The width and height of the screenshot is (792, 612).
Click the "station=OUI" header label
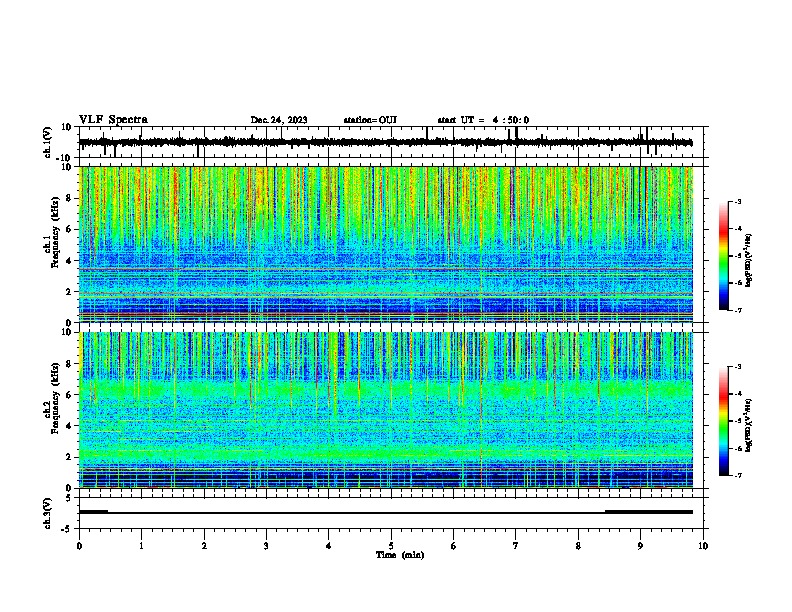click(370, 120)
